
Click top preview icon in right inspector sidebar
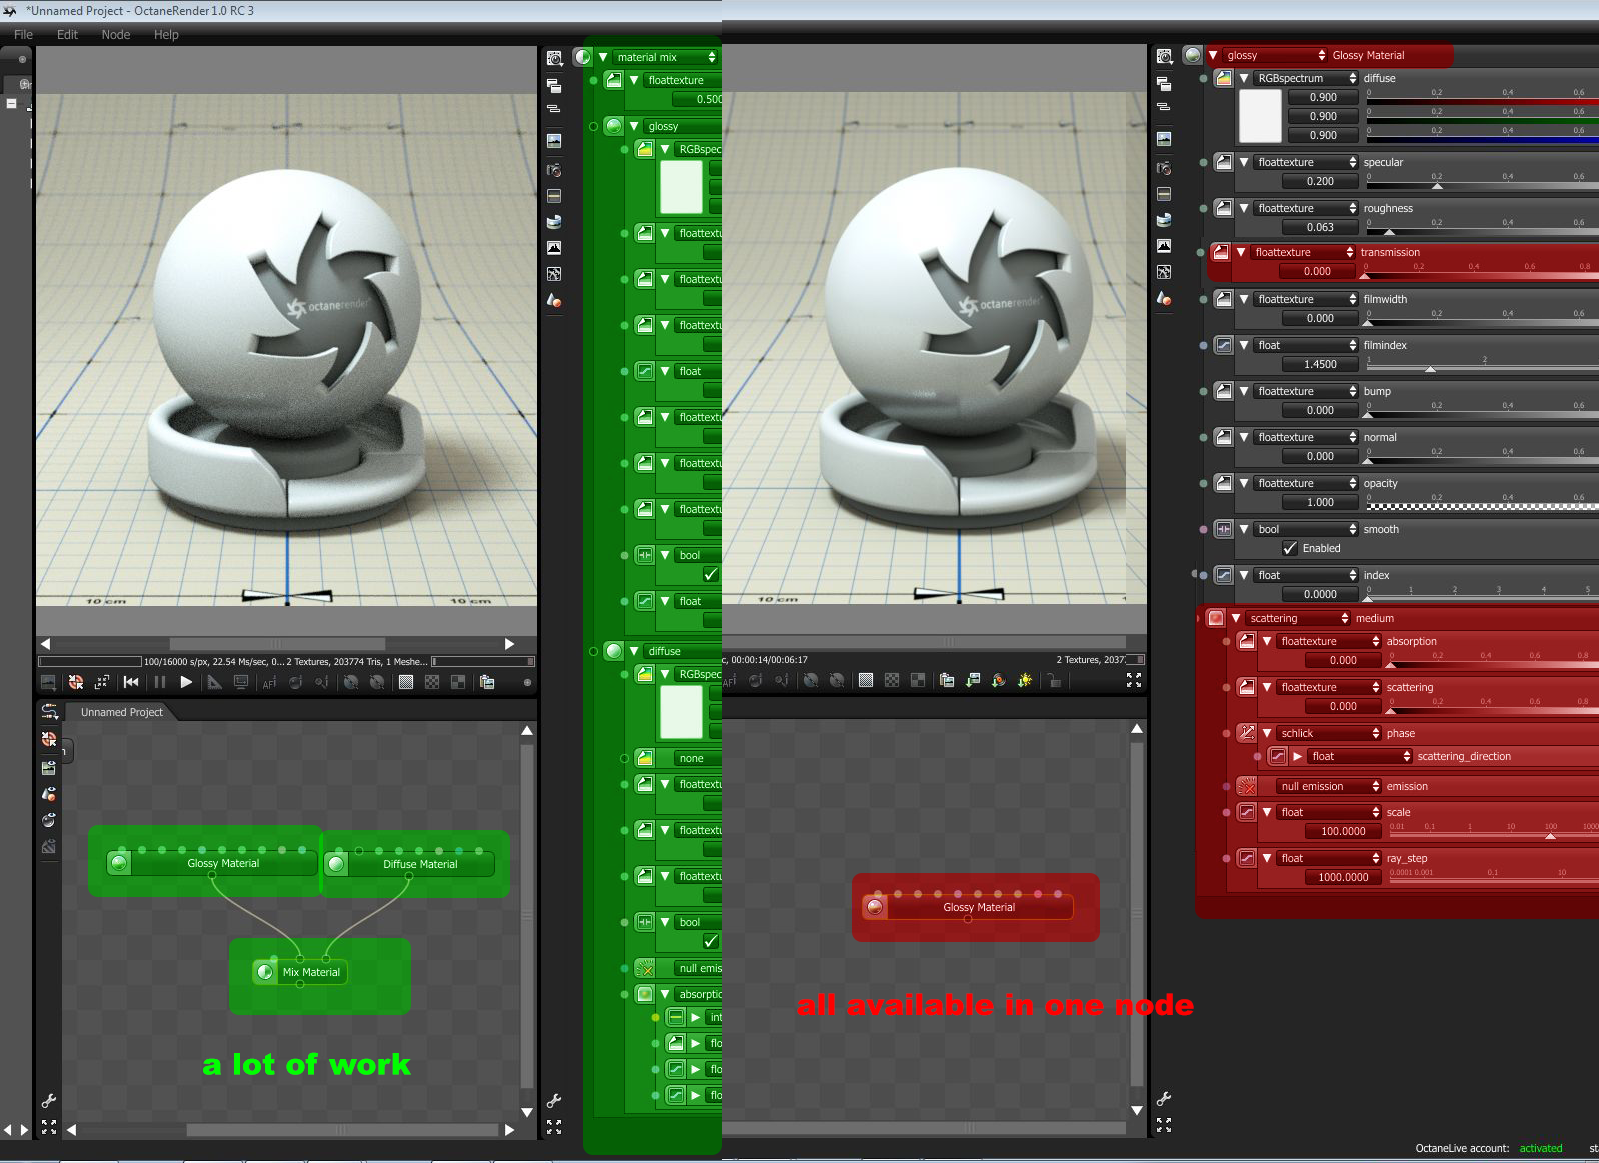pos(1164,57)
